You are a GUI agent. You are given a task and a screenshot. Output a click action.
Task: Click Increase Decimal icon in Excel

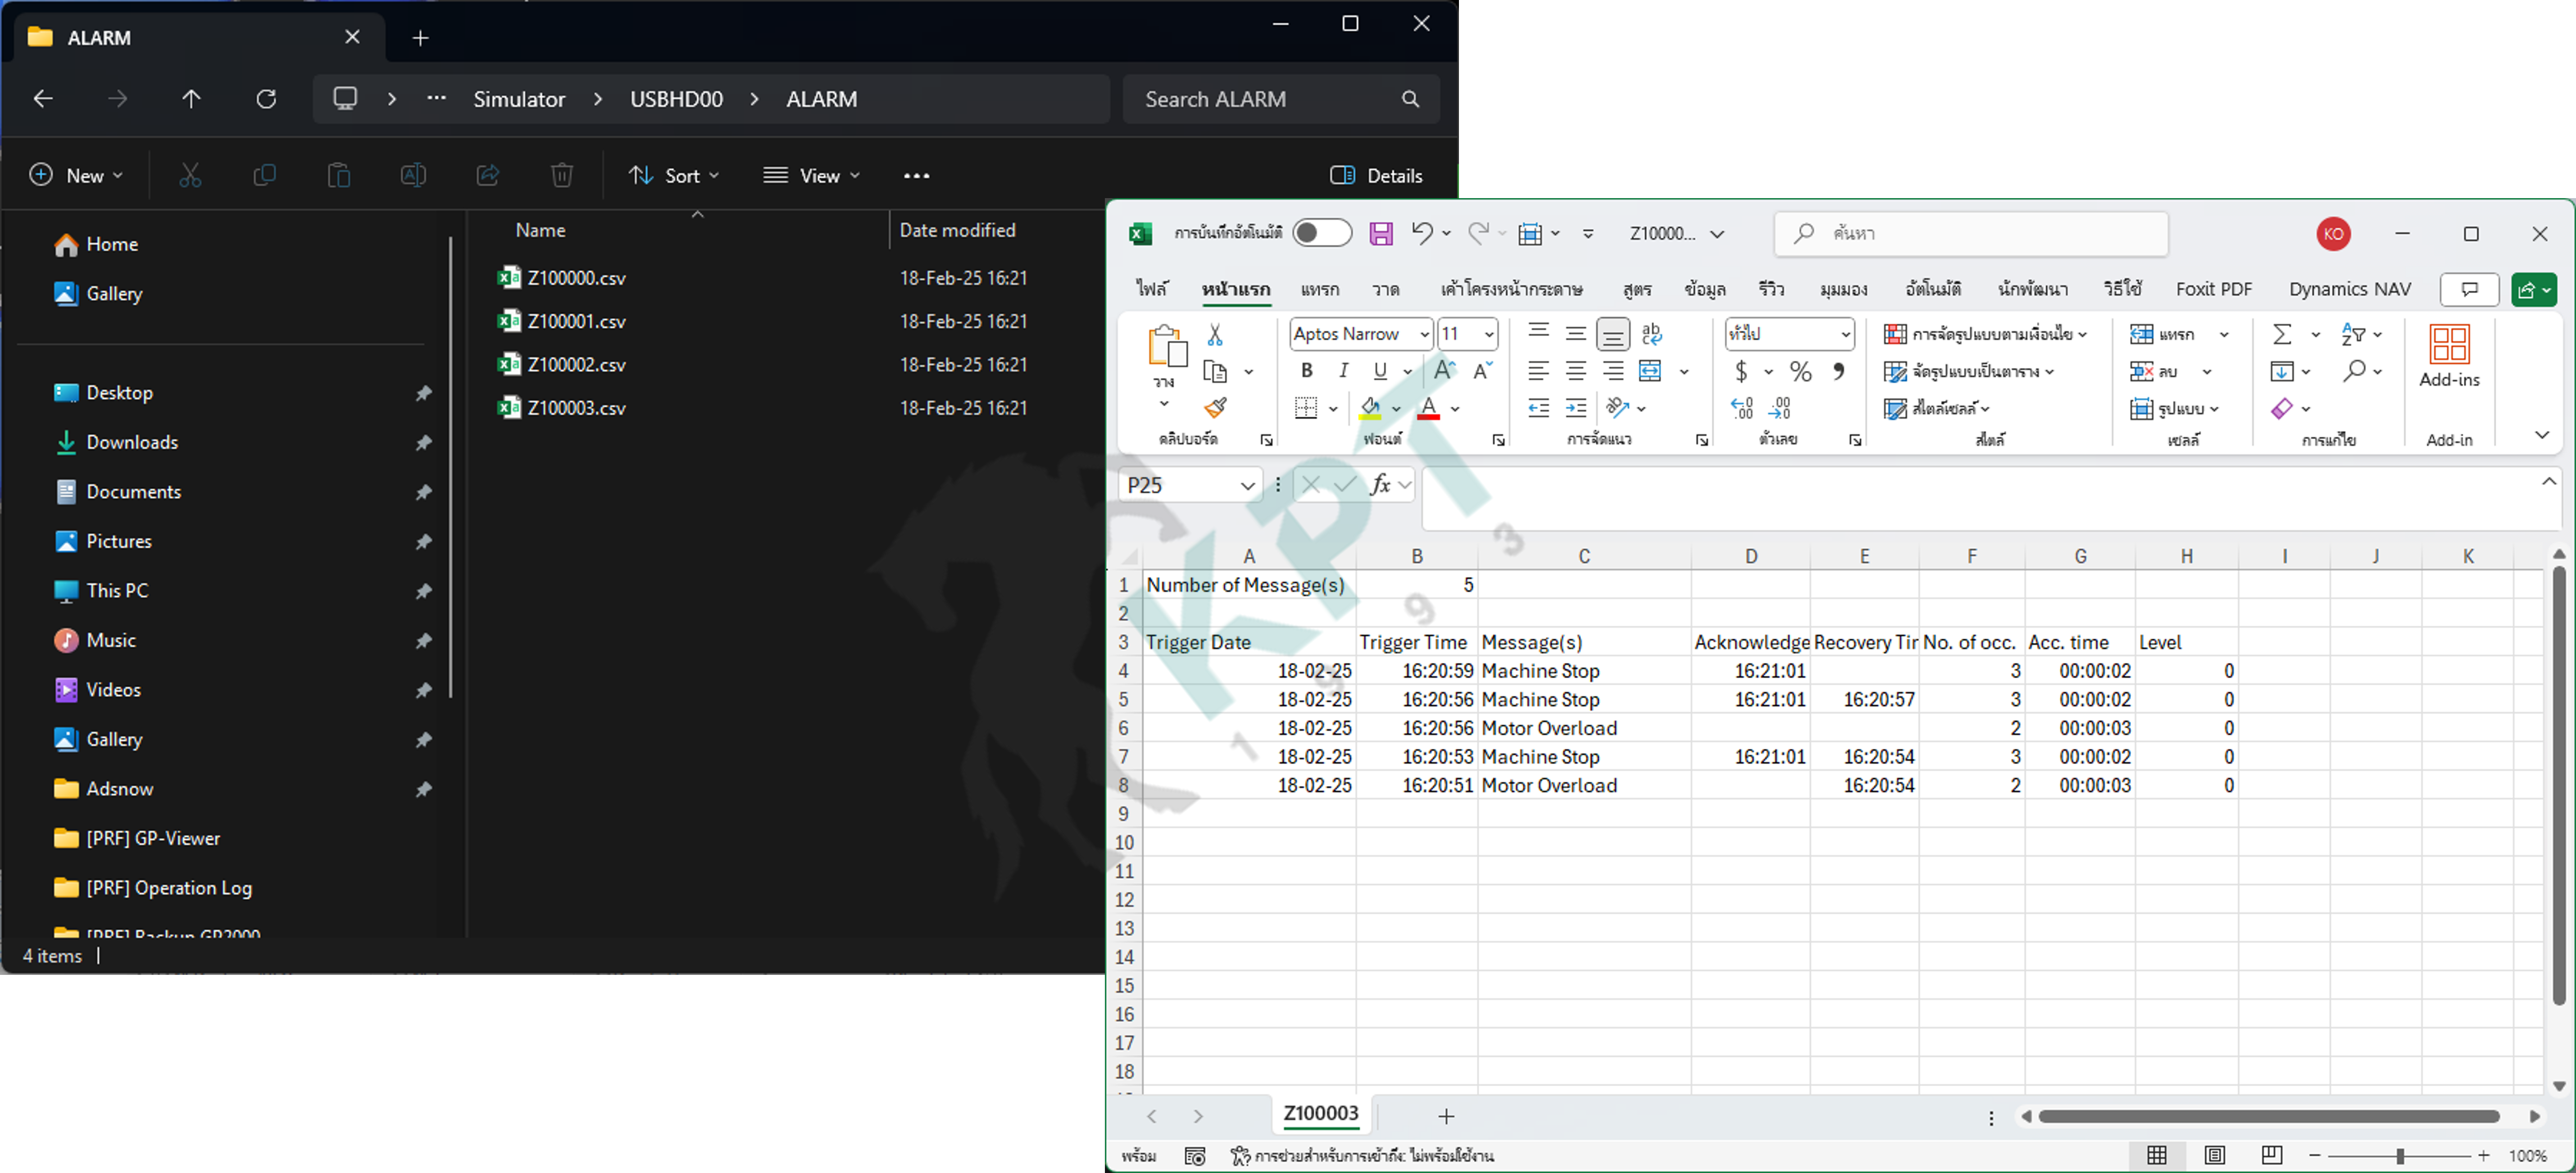coord(1742,408)
